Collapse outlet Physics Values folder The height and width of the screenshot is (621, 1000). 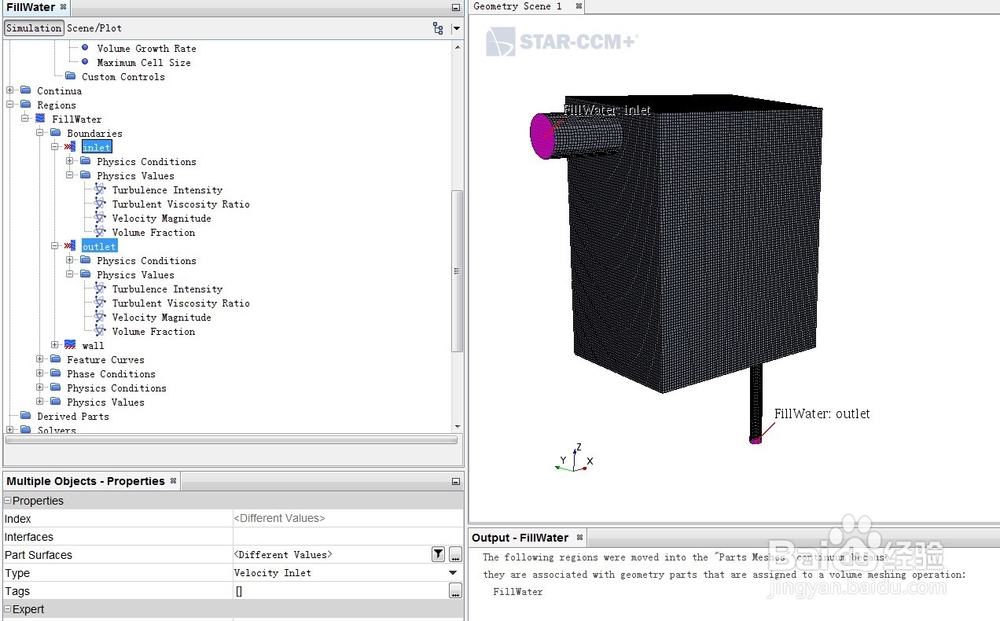click(70, 274)
